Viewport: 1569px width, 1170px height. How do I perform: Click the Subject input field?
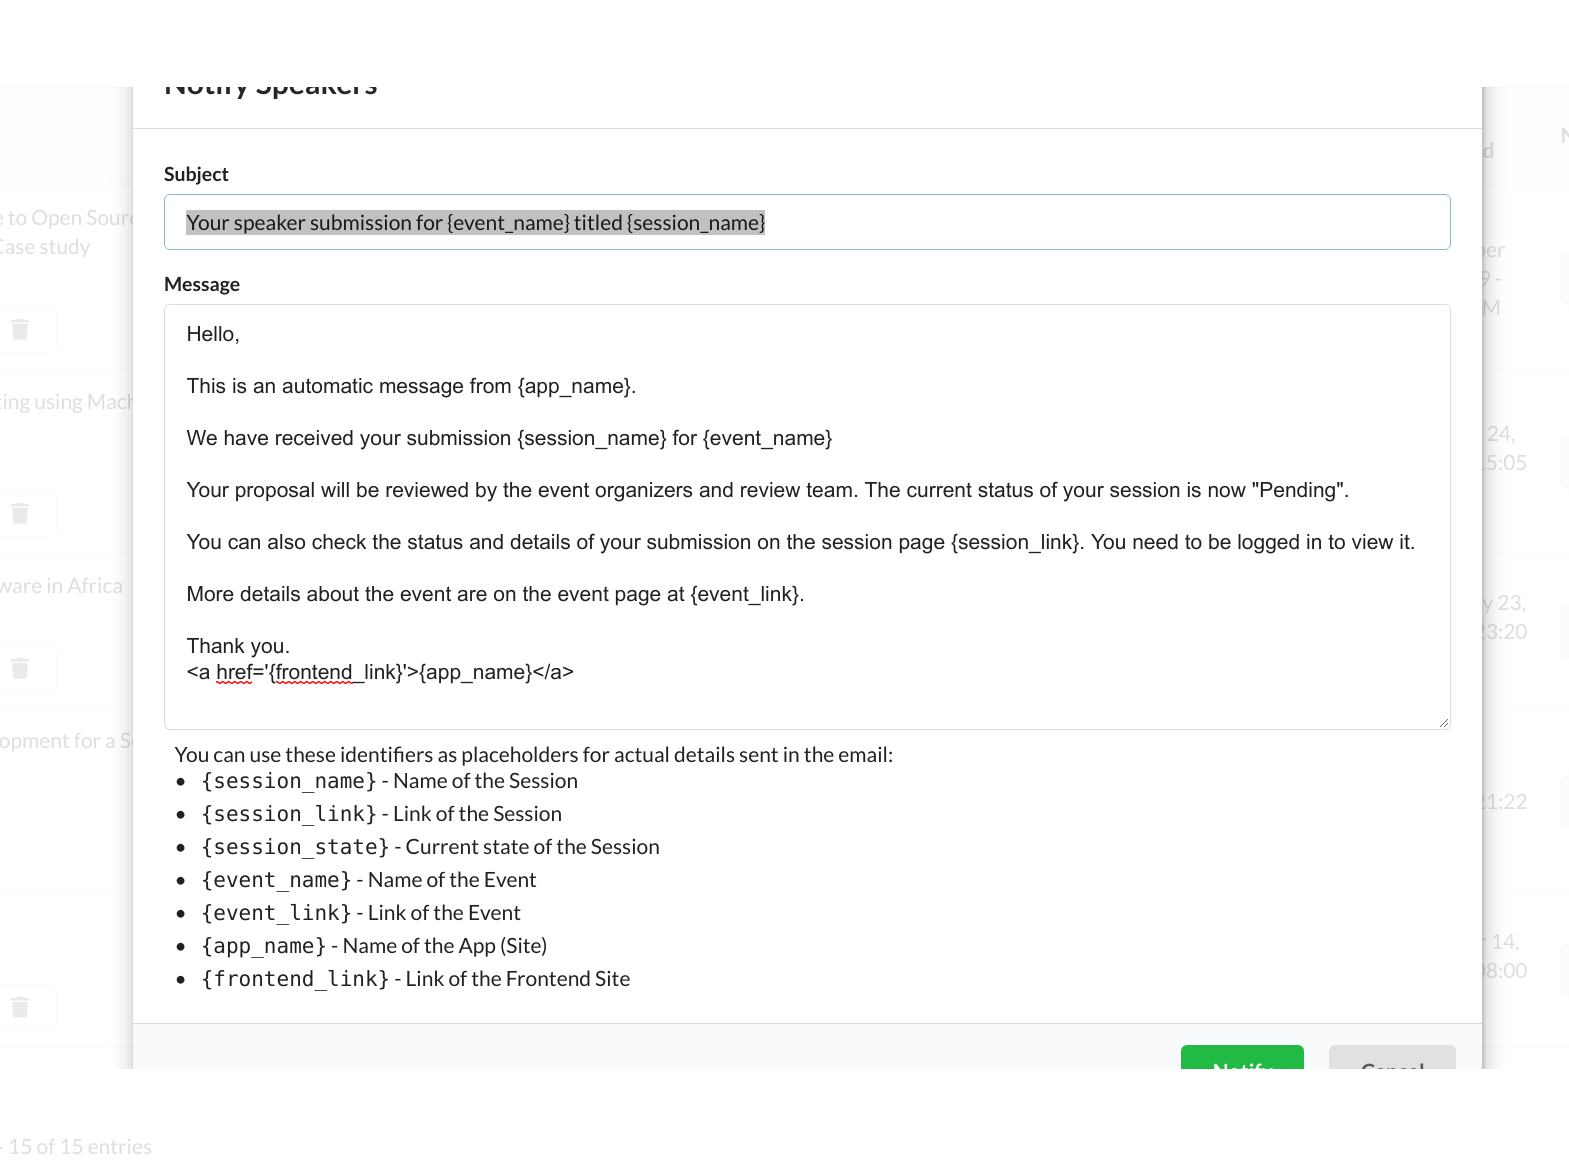coord(807,222)
